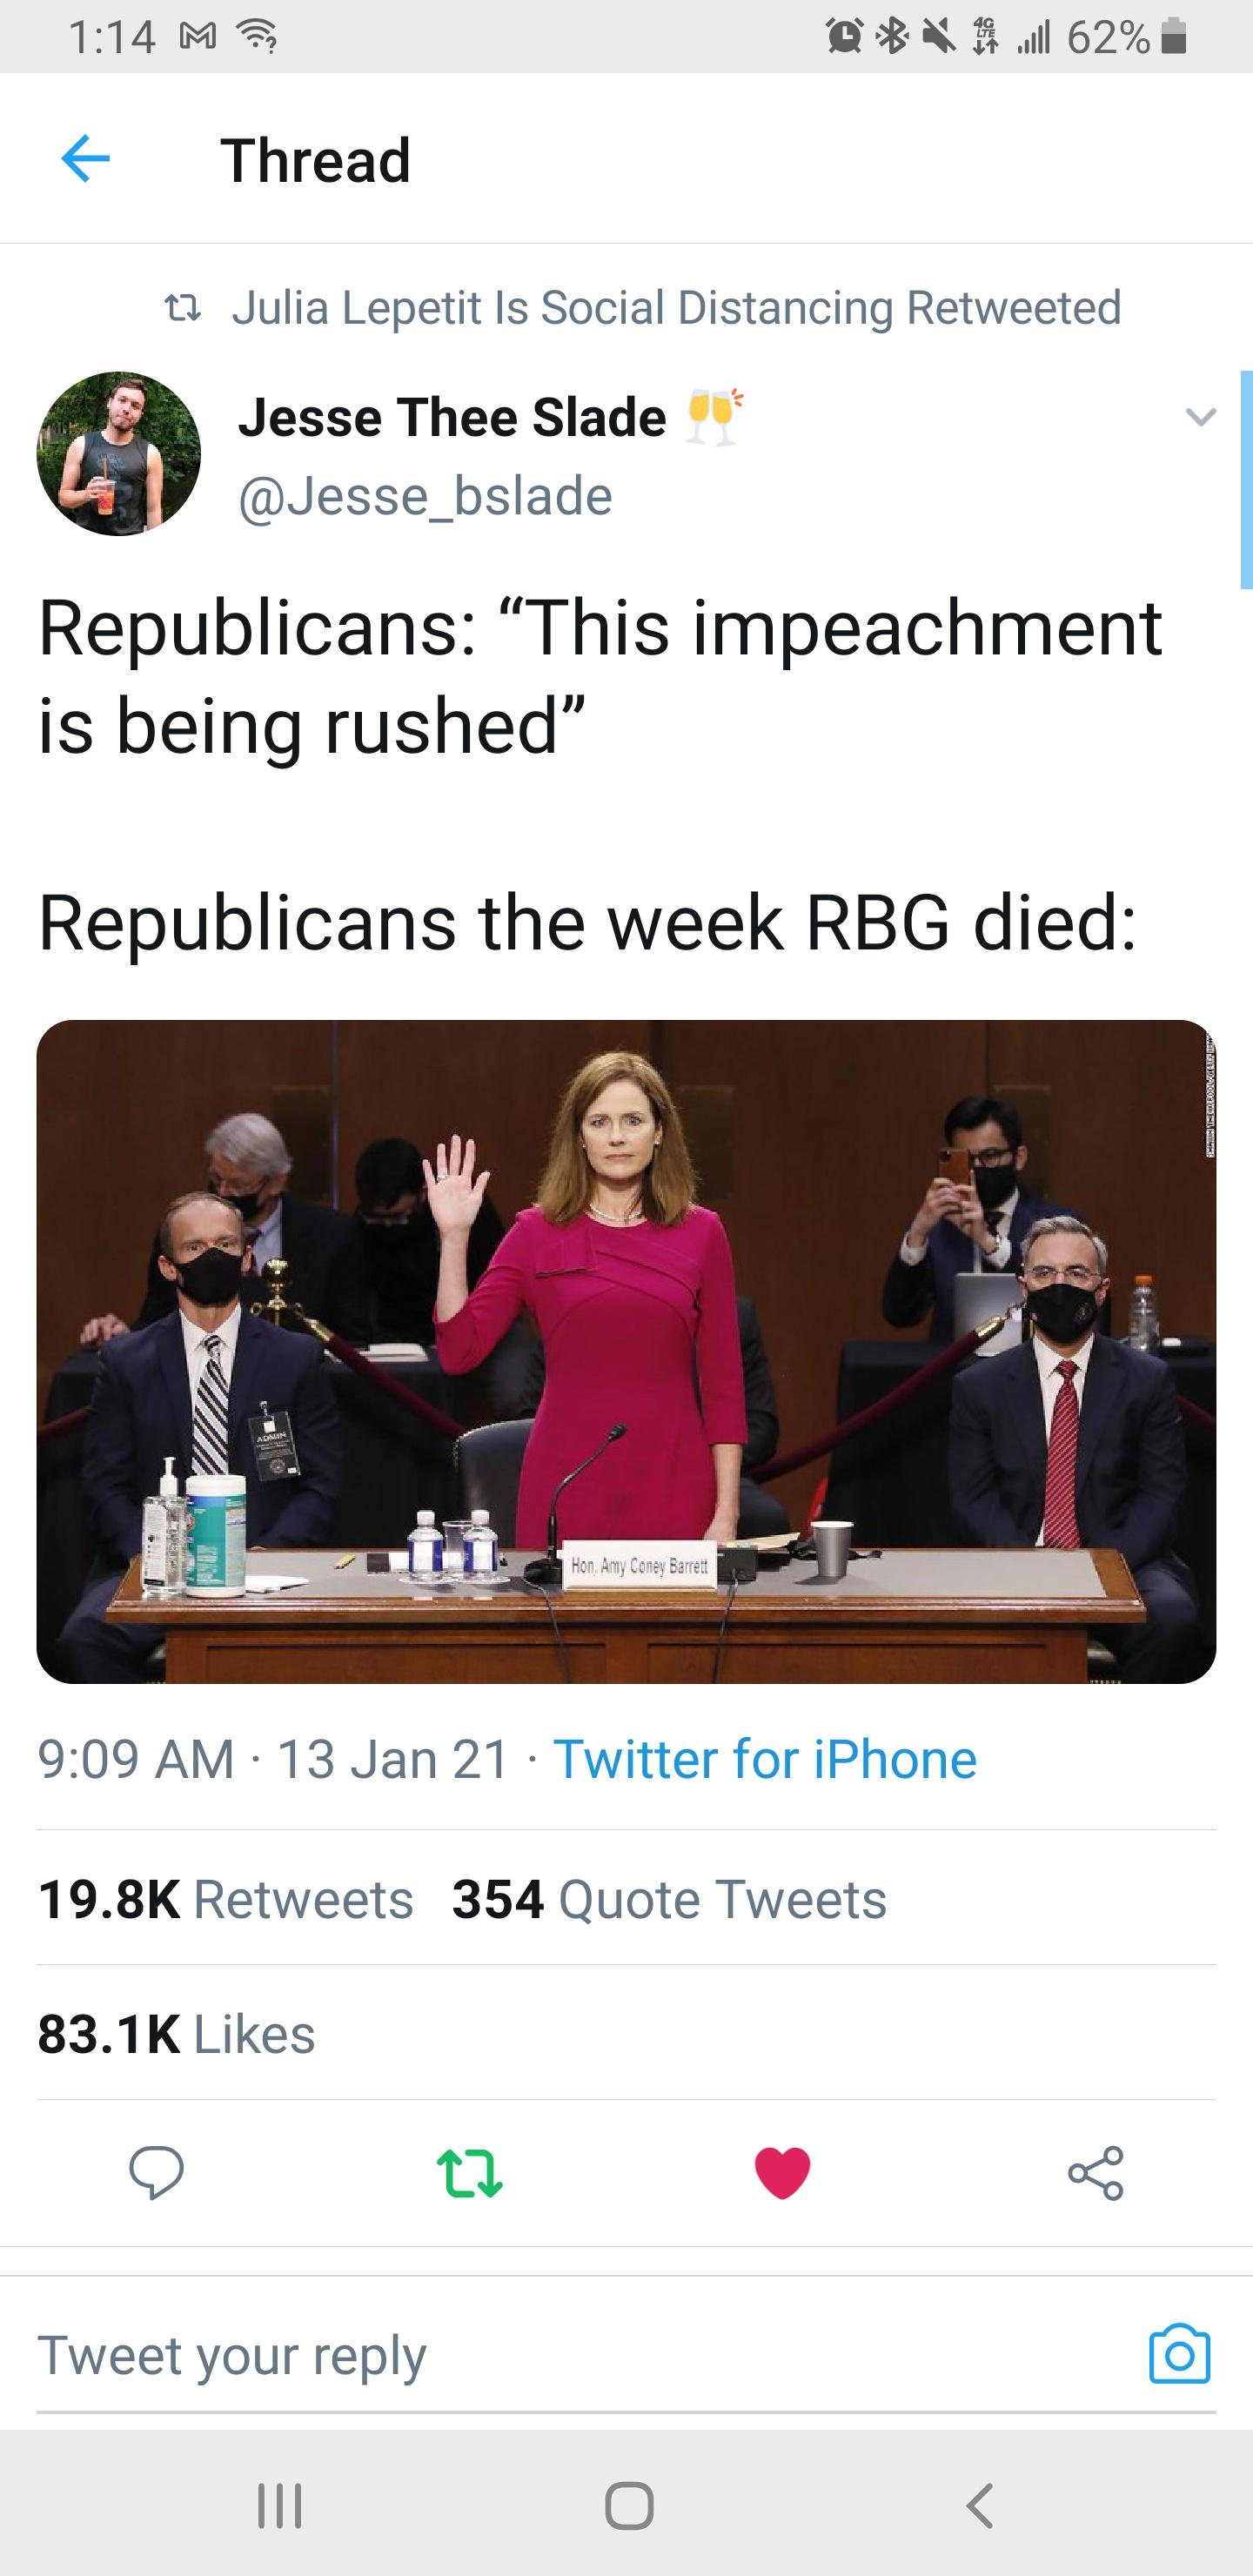This screenshot has height=2576, width=1253.
Task: Unlike the tweet with the red heart
Action: click(x=782, y=2172)
